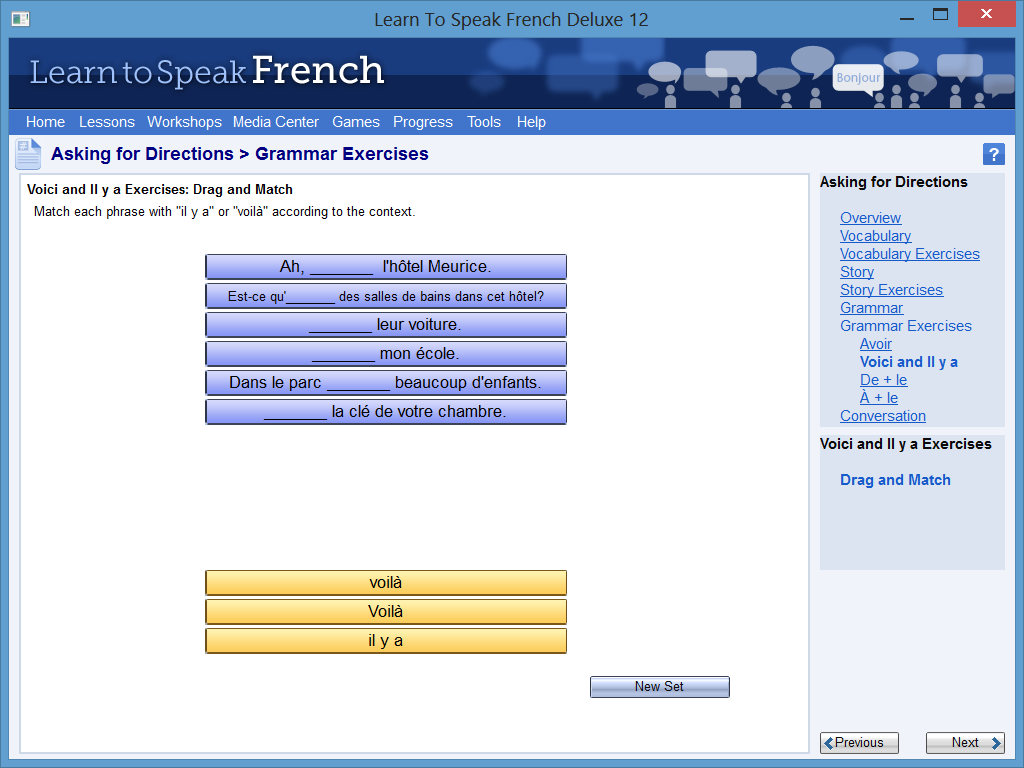This screenshot has height=768, width=1024.
Task: Open the Lessons menu
Action: point(106,122)
